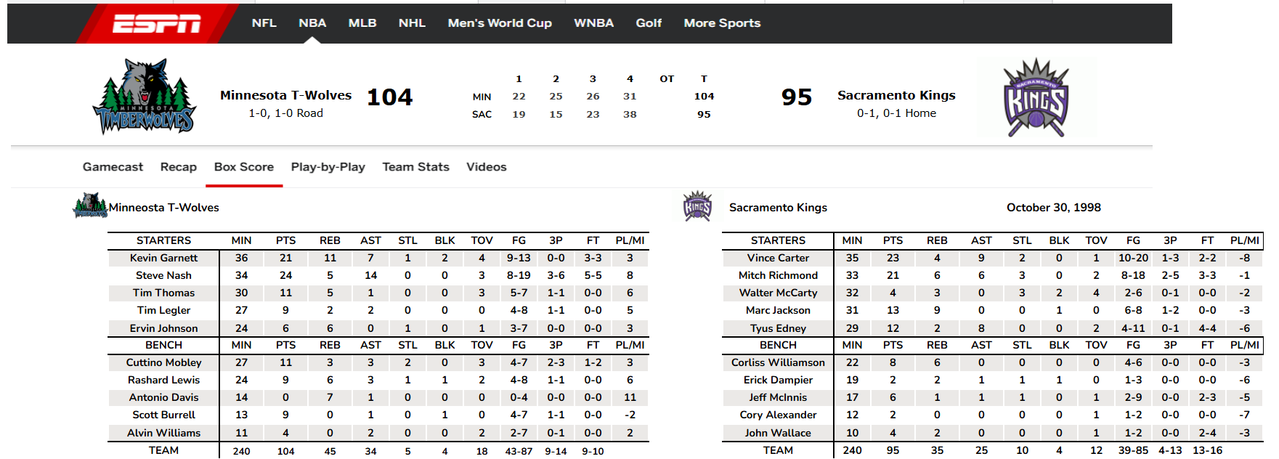Click BENCH header in Timberwolves table
The image size is (1279, 459).
point(165,345)
